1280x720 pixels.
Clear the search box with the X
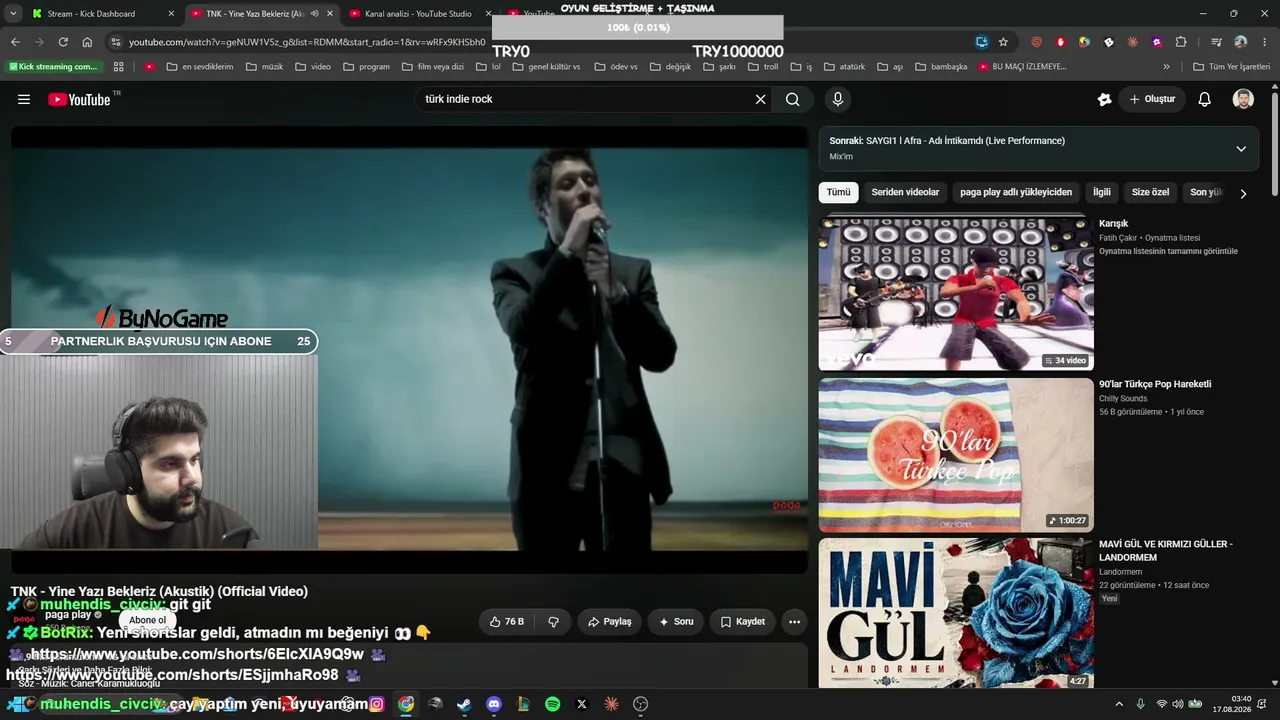[x=760, y=99]
